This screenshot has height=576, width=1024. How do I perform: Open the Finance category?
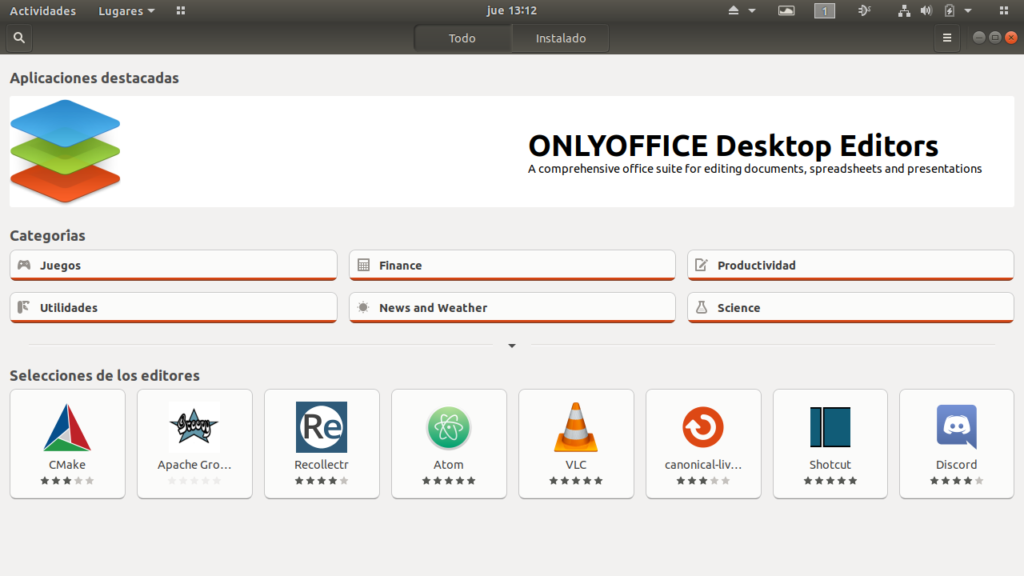(x=512, y=265)
